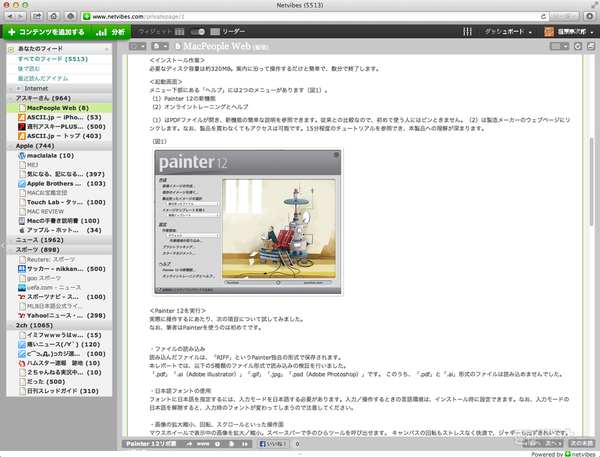
Task: Select the Macの手書き説明書 (100) feed
Action: click(x=59, y=221)
